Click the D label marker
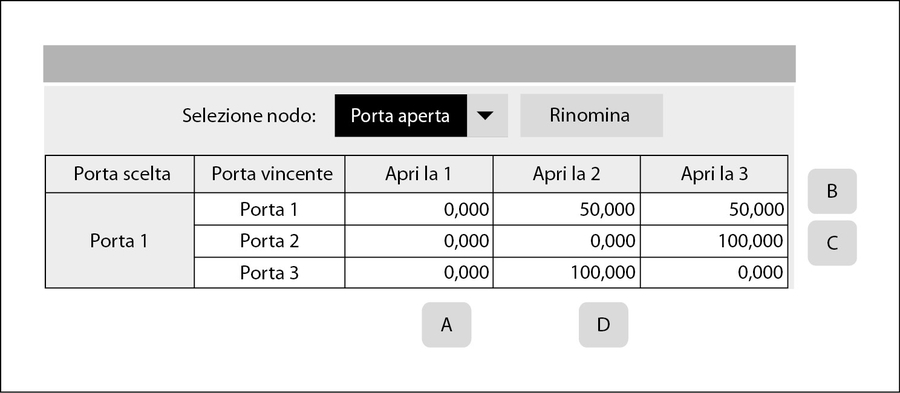Screen dimensions: 900x393 pos(603,325)
